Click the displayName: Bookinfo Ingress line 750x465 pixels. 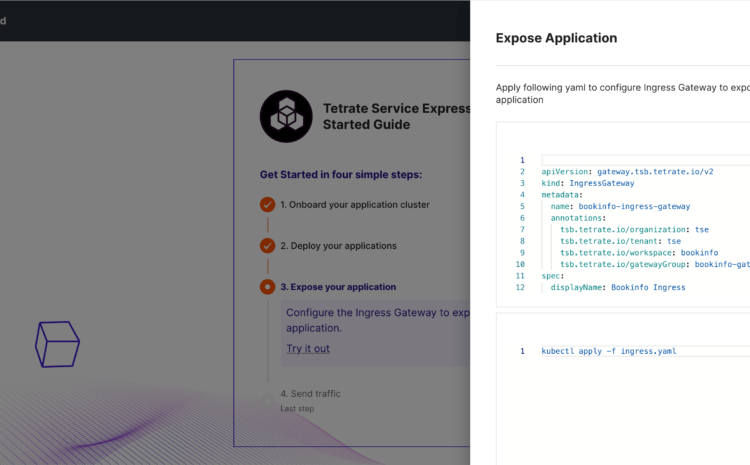(618, 287)
